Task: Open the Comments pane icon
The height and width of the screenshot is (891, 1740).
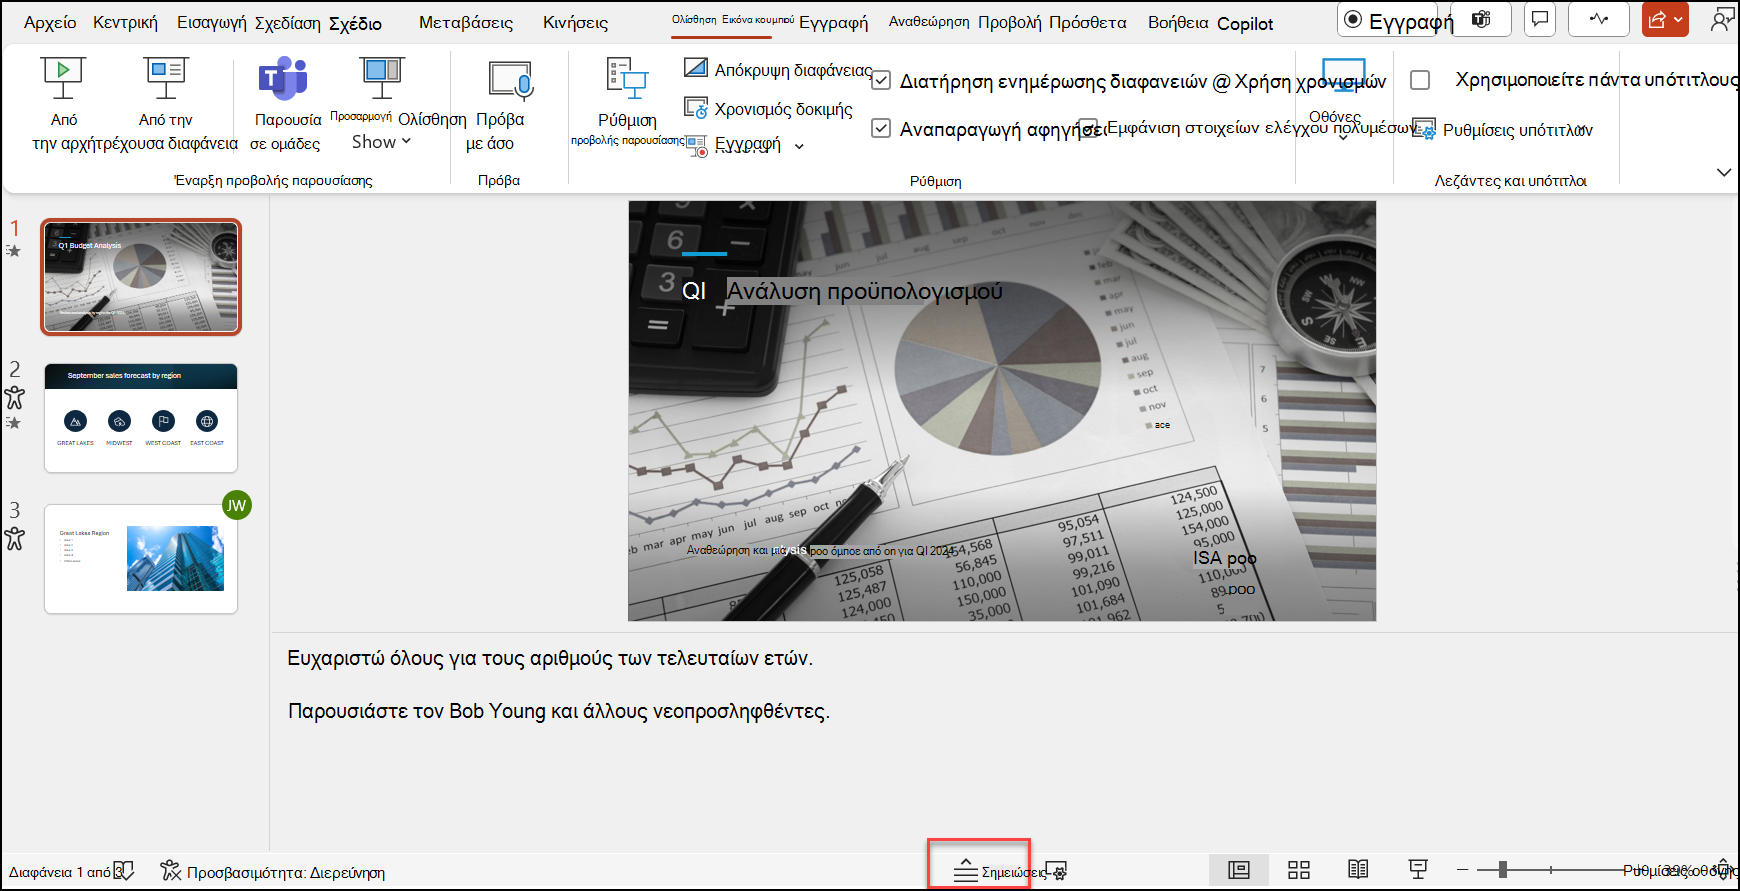Action: pyautogui.click(x=1541, y=19)
